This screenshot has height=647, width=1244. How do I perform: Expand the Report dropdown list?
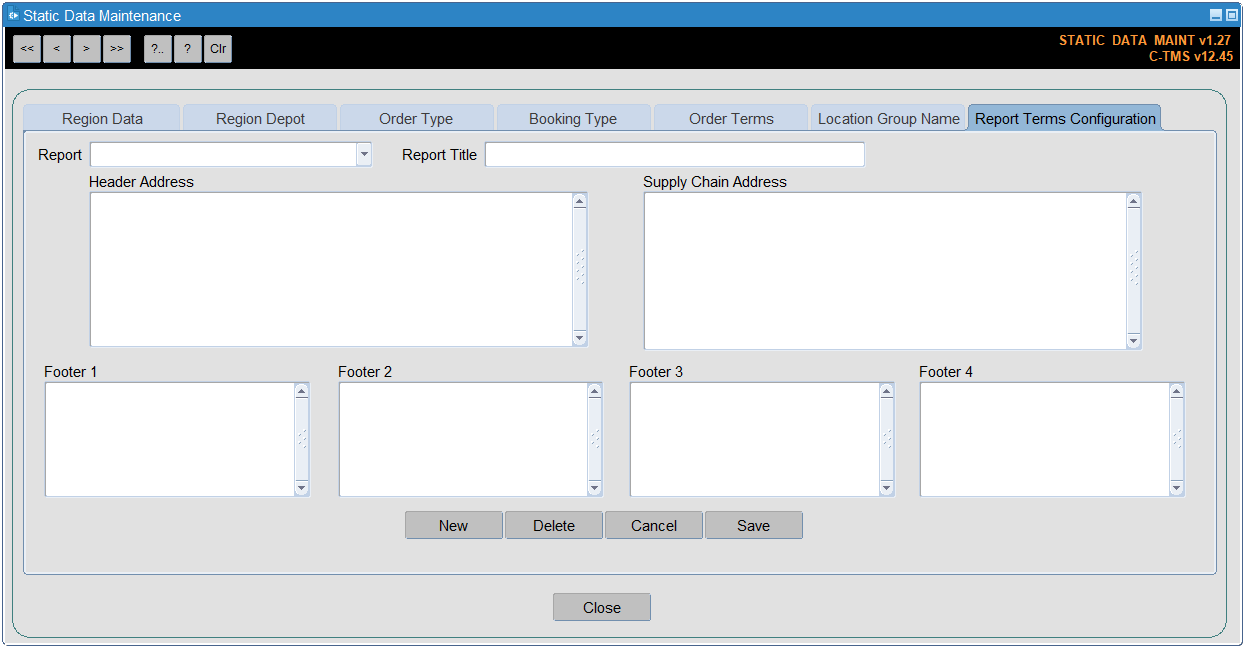pyautogui.click(x=364, y=154)
